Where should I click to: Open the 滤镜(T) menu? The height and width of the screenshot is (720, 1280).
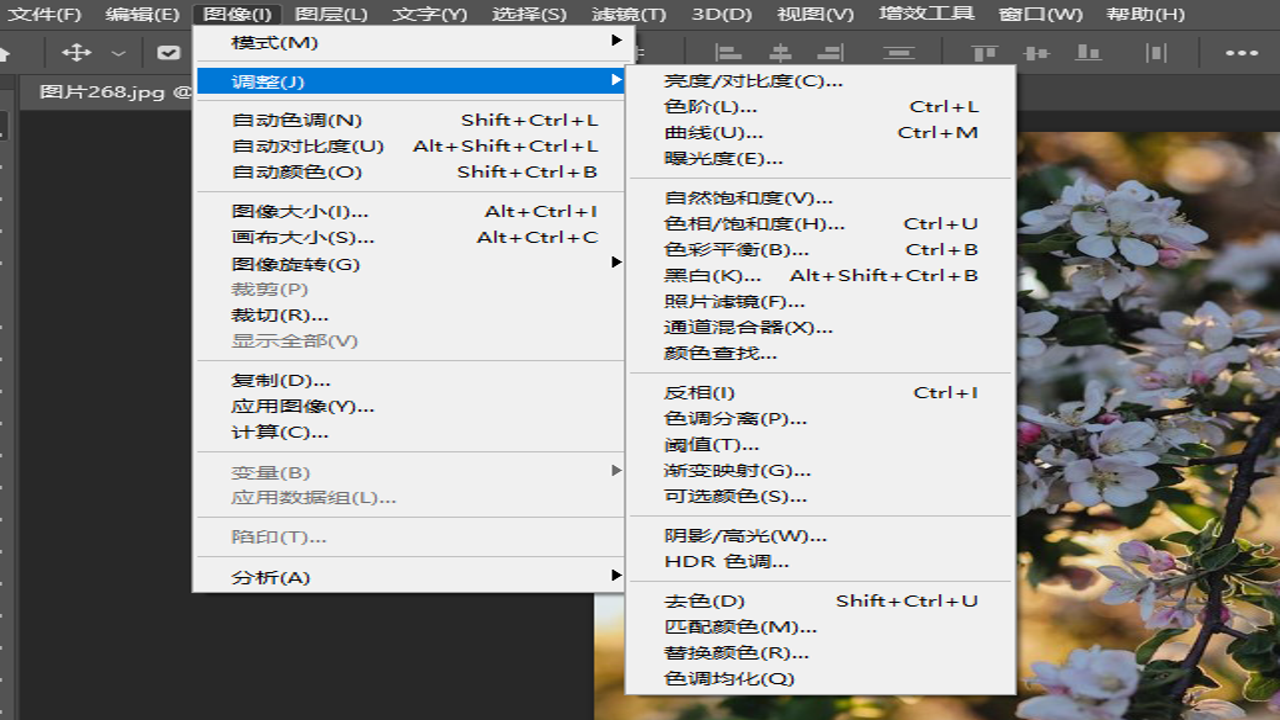[628, 14]
